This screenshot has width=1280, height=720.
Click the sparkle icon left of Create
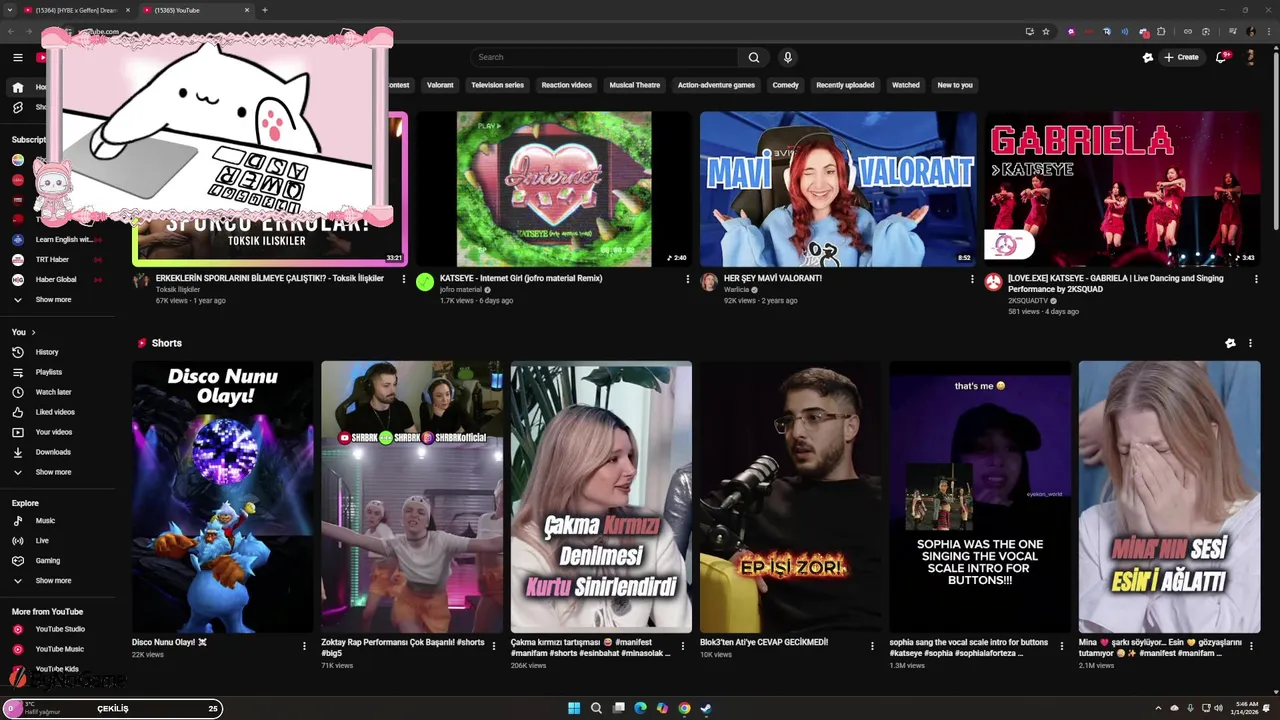point(1148,57)
